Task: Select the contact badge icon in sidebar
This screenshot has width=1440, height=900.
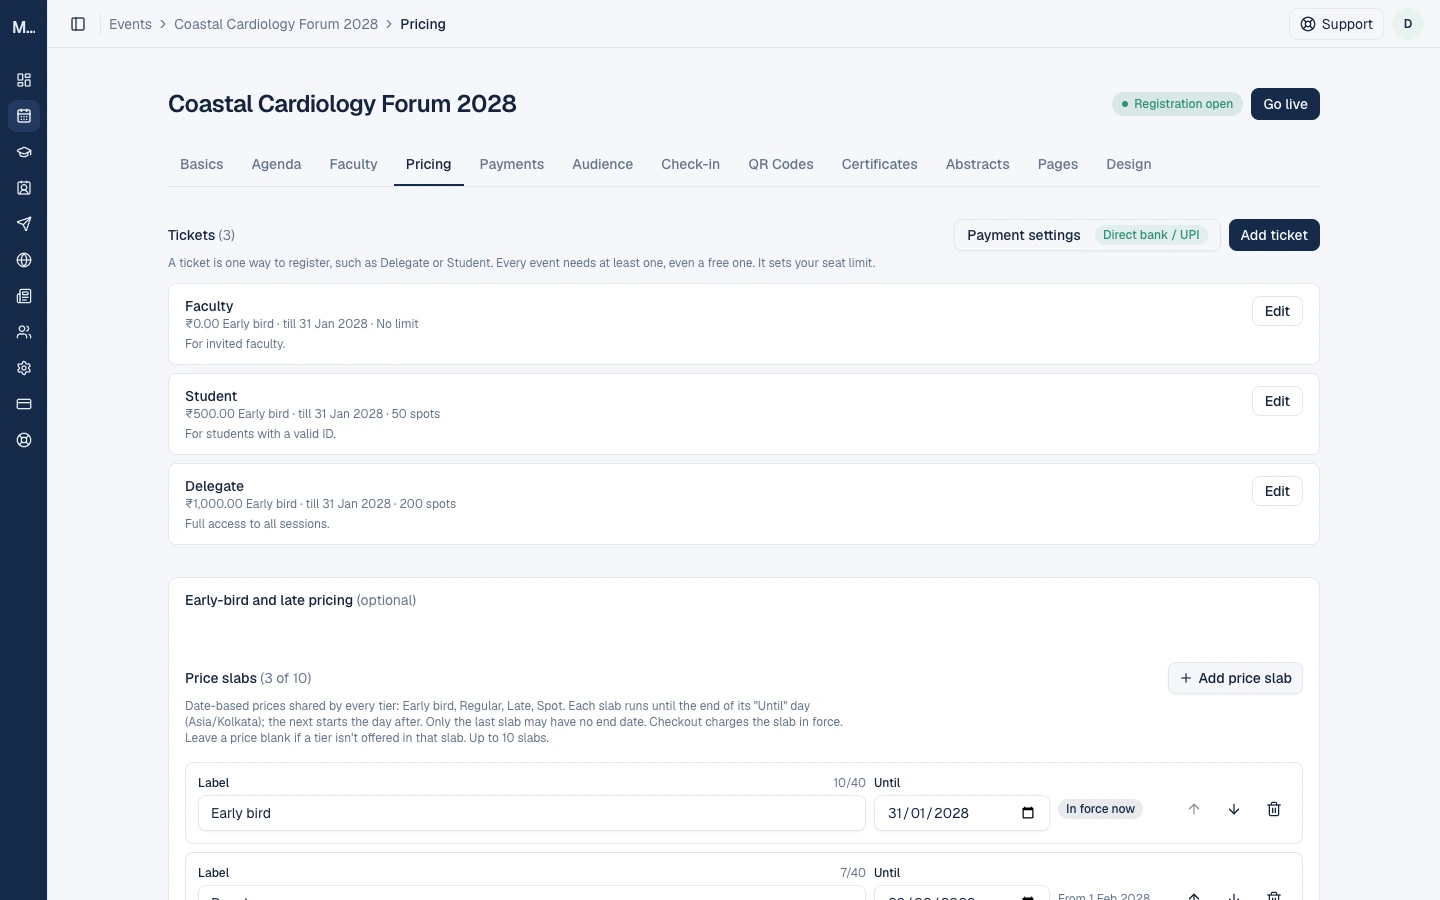Action: [x=24, y=188]
